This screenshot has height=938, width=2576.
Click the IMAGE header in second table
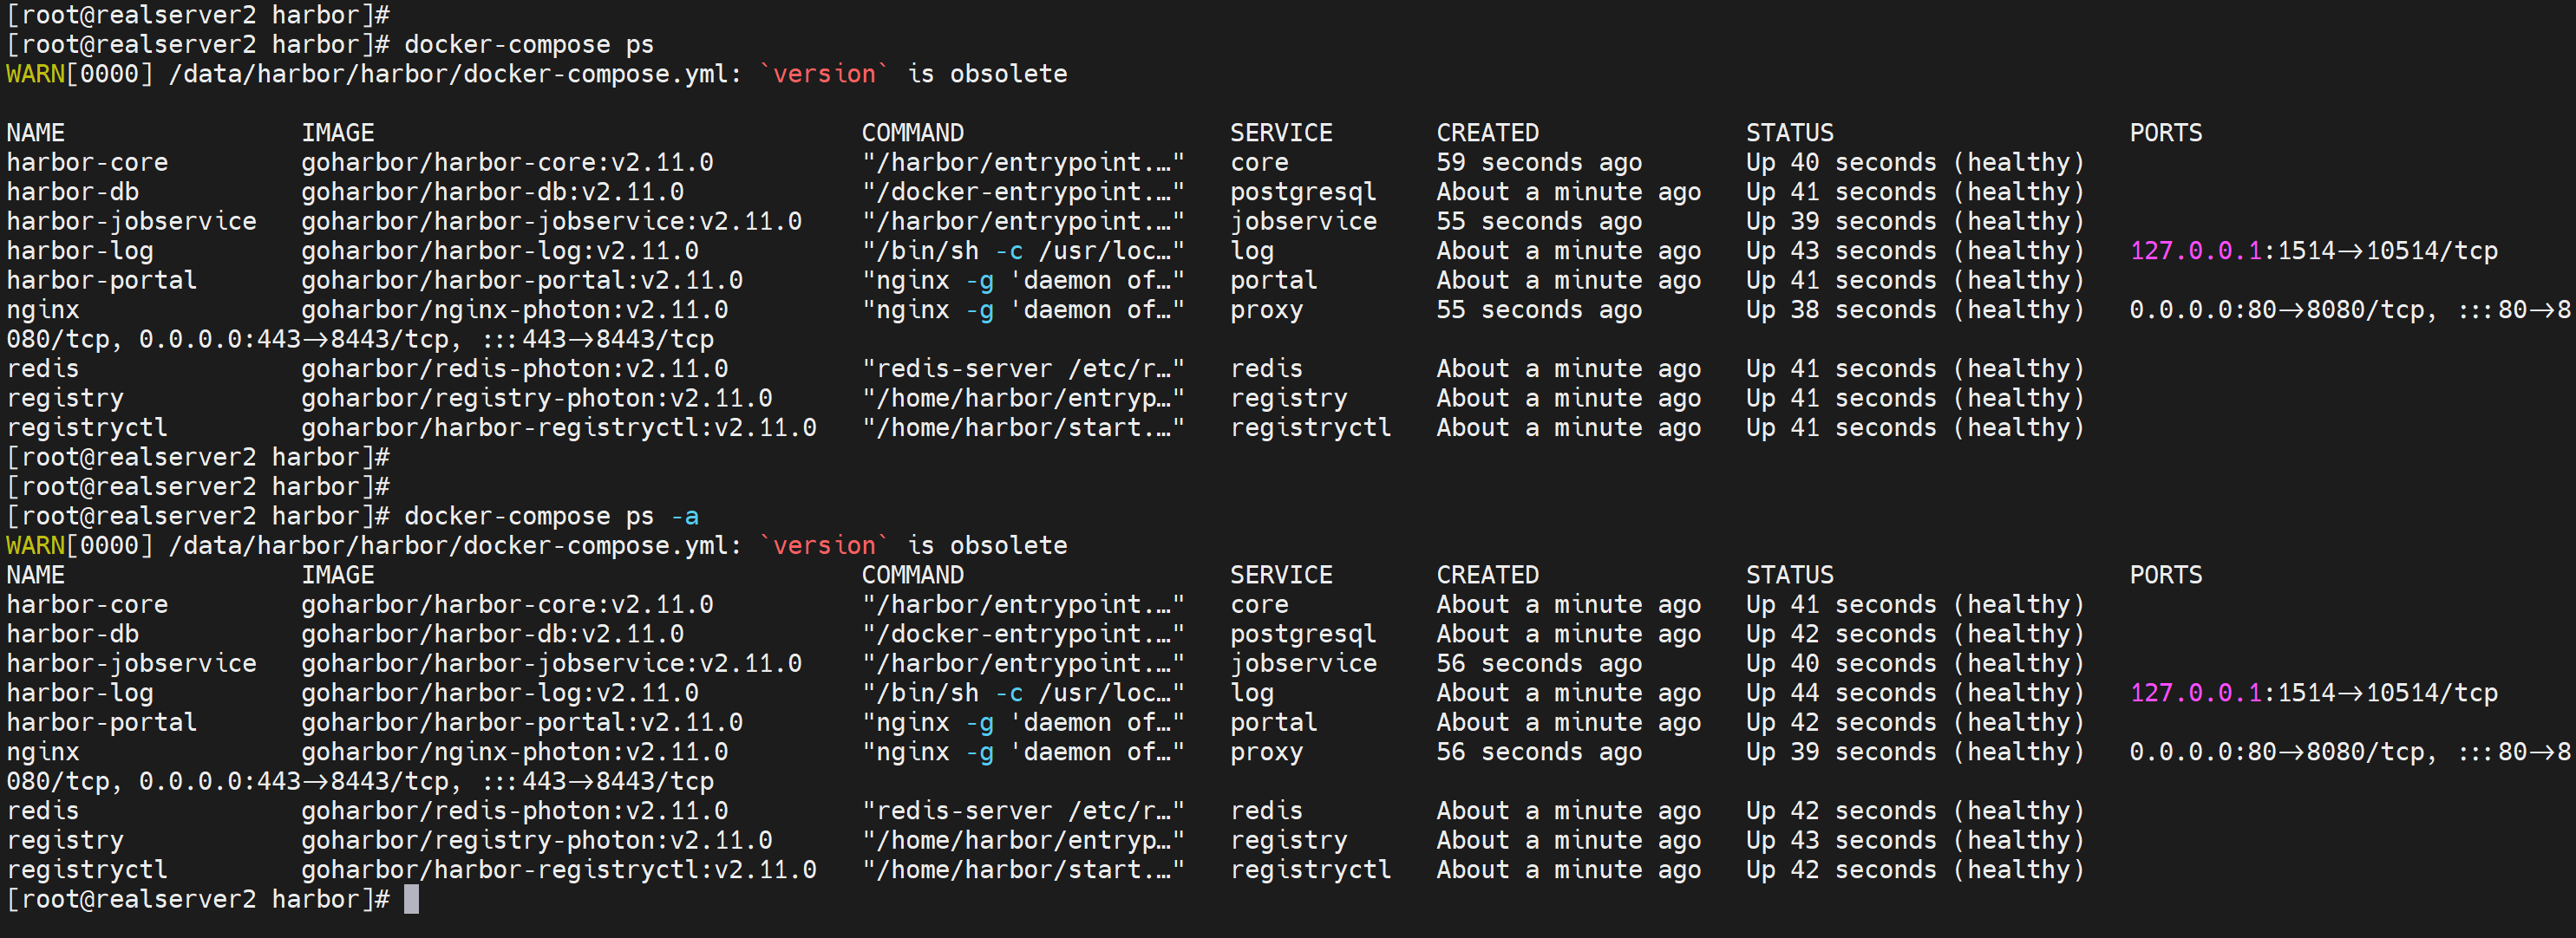pyautogui.click(x=337, y=575)
